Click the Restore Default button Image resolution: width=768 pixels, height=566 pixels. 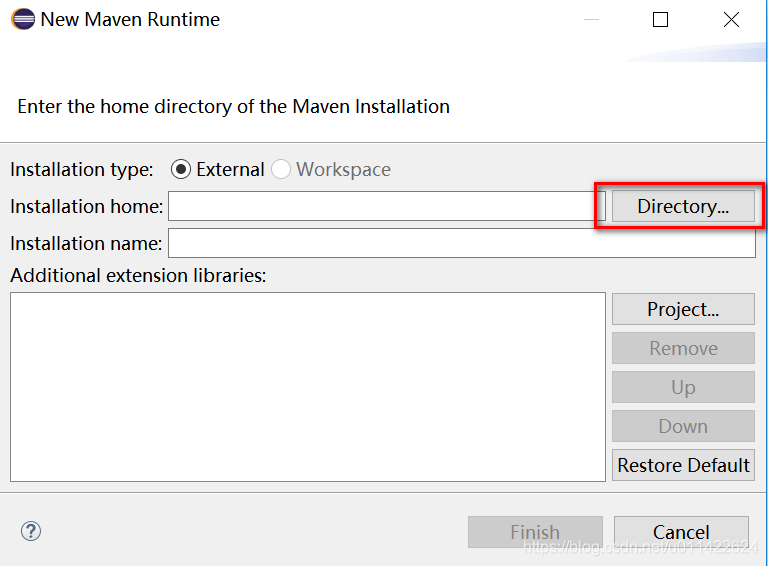pyautogui.click(x=683, y=465)
